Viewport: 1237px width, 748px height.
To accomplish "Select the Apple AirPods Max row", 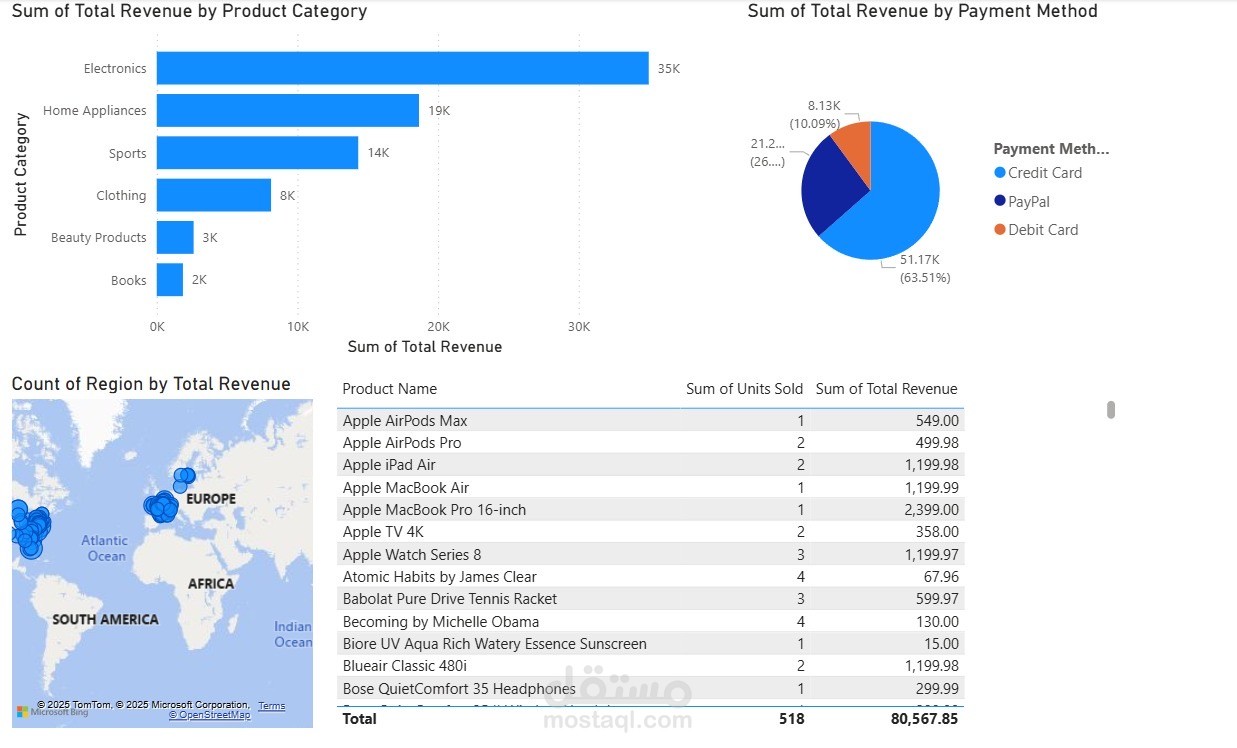I will (x=651, y=421).
